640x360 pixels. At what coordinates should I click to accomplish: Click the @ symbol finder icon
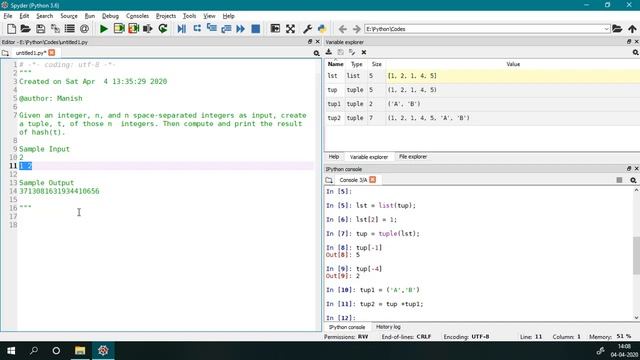84,29
